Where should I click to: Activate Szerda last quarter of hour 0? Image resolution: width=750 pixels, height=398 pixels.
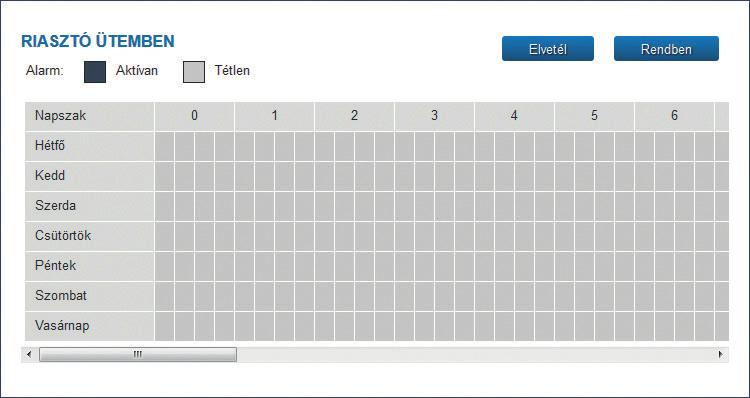coord(224,206)
